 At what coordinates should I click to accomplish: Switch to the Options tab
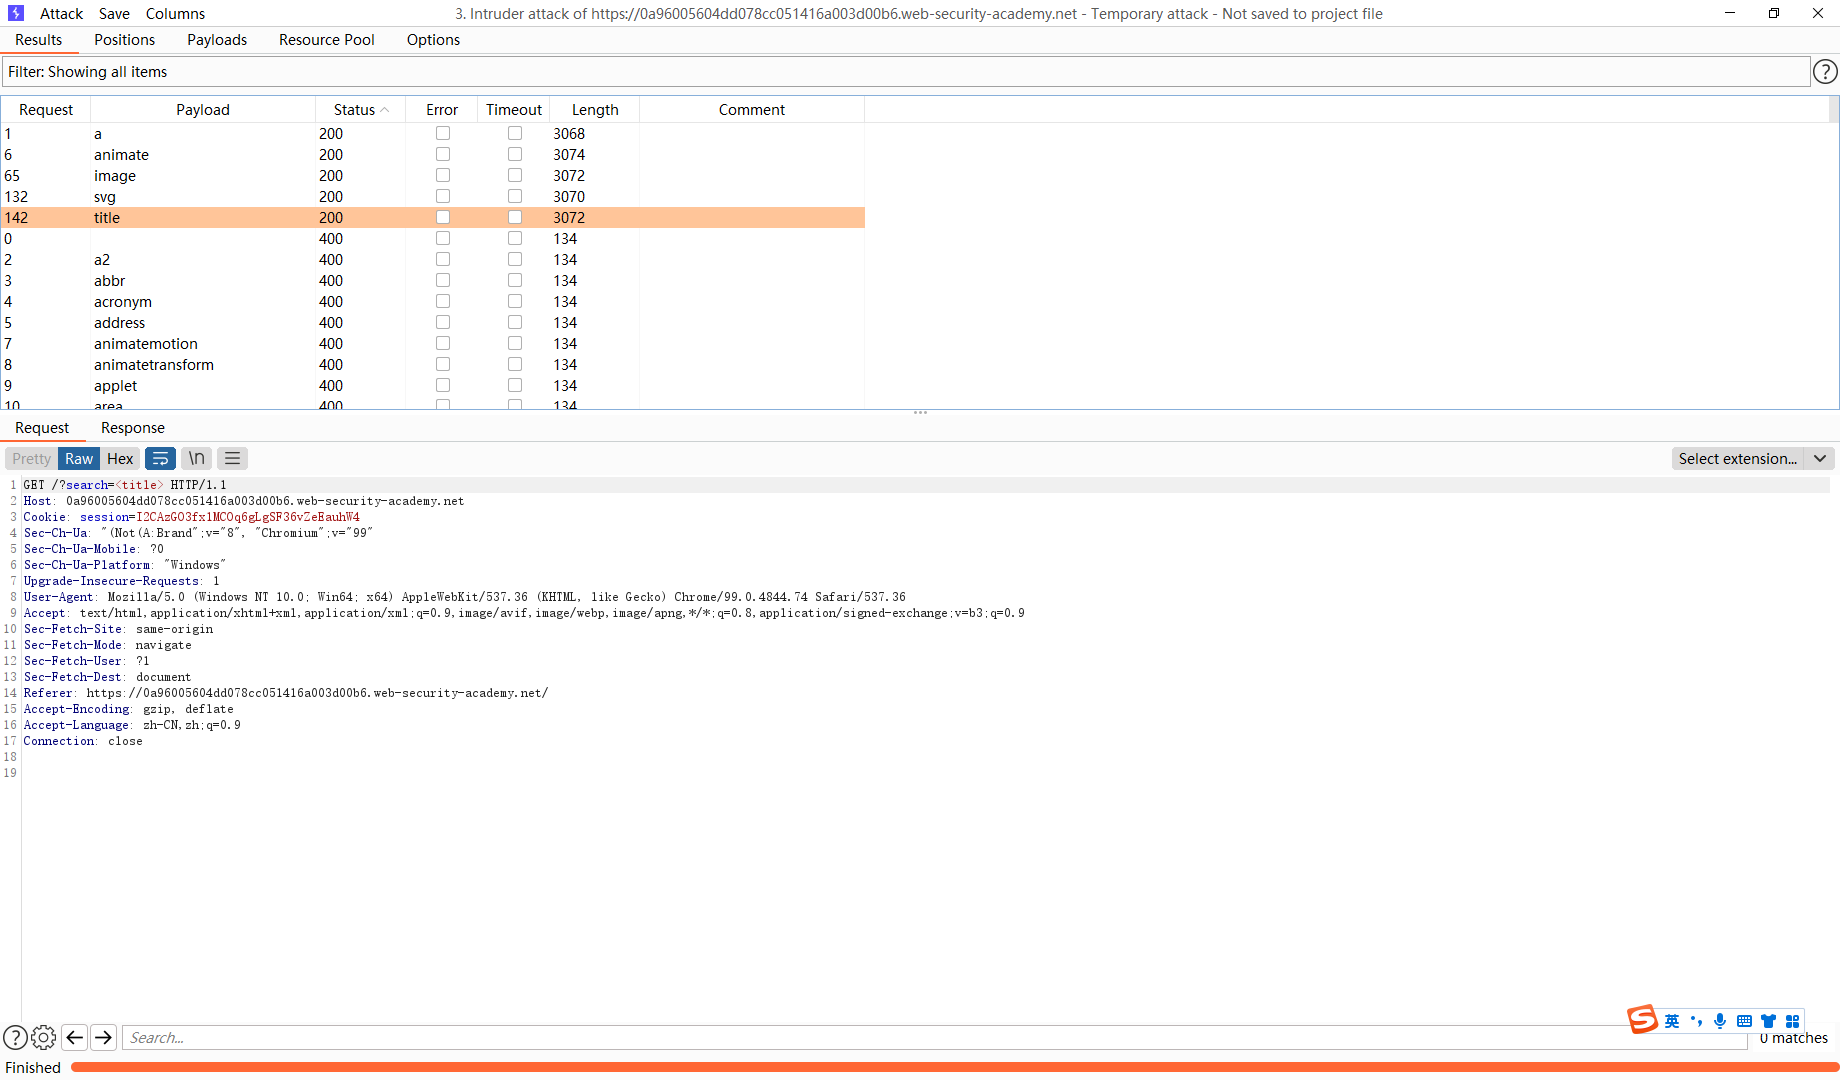click(x=433, y=39)
